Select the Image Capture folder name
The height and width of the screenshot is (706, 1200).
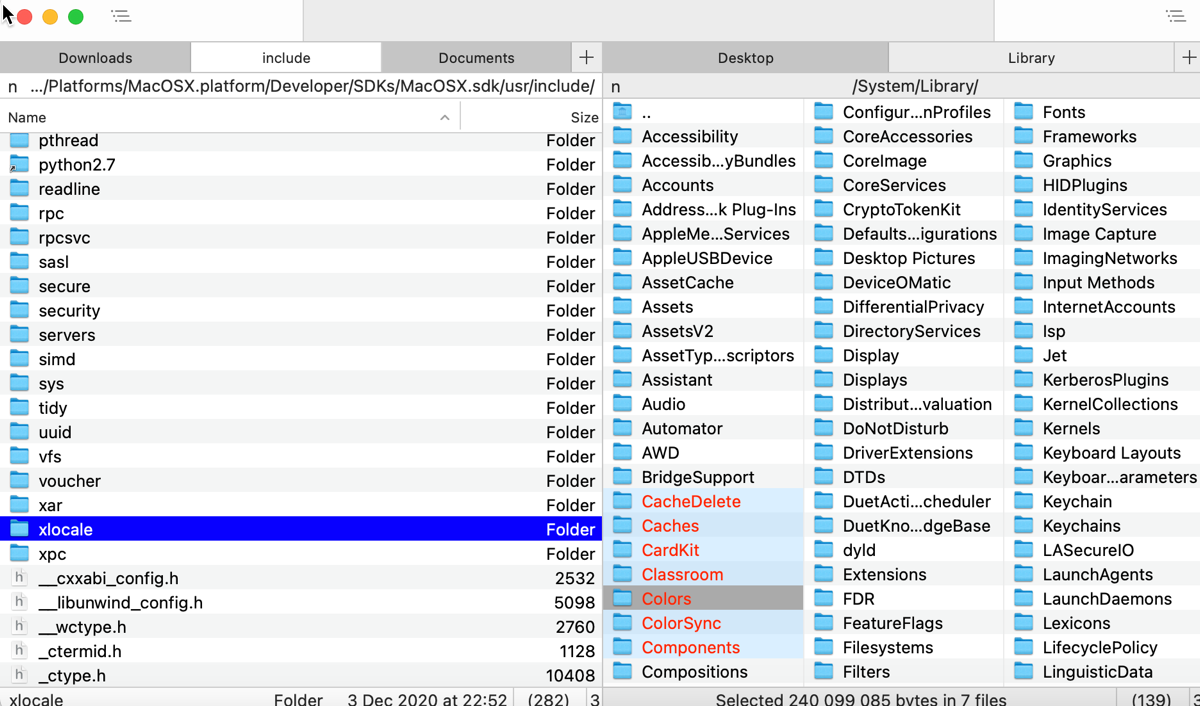pos(1099,234)
